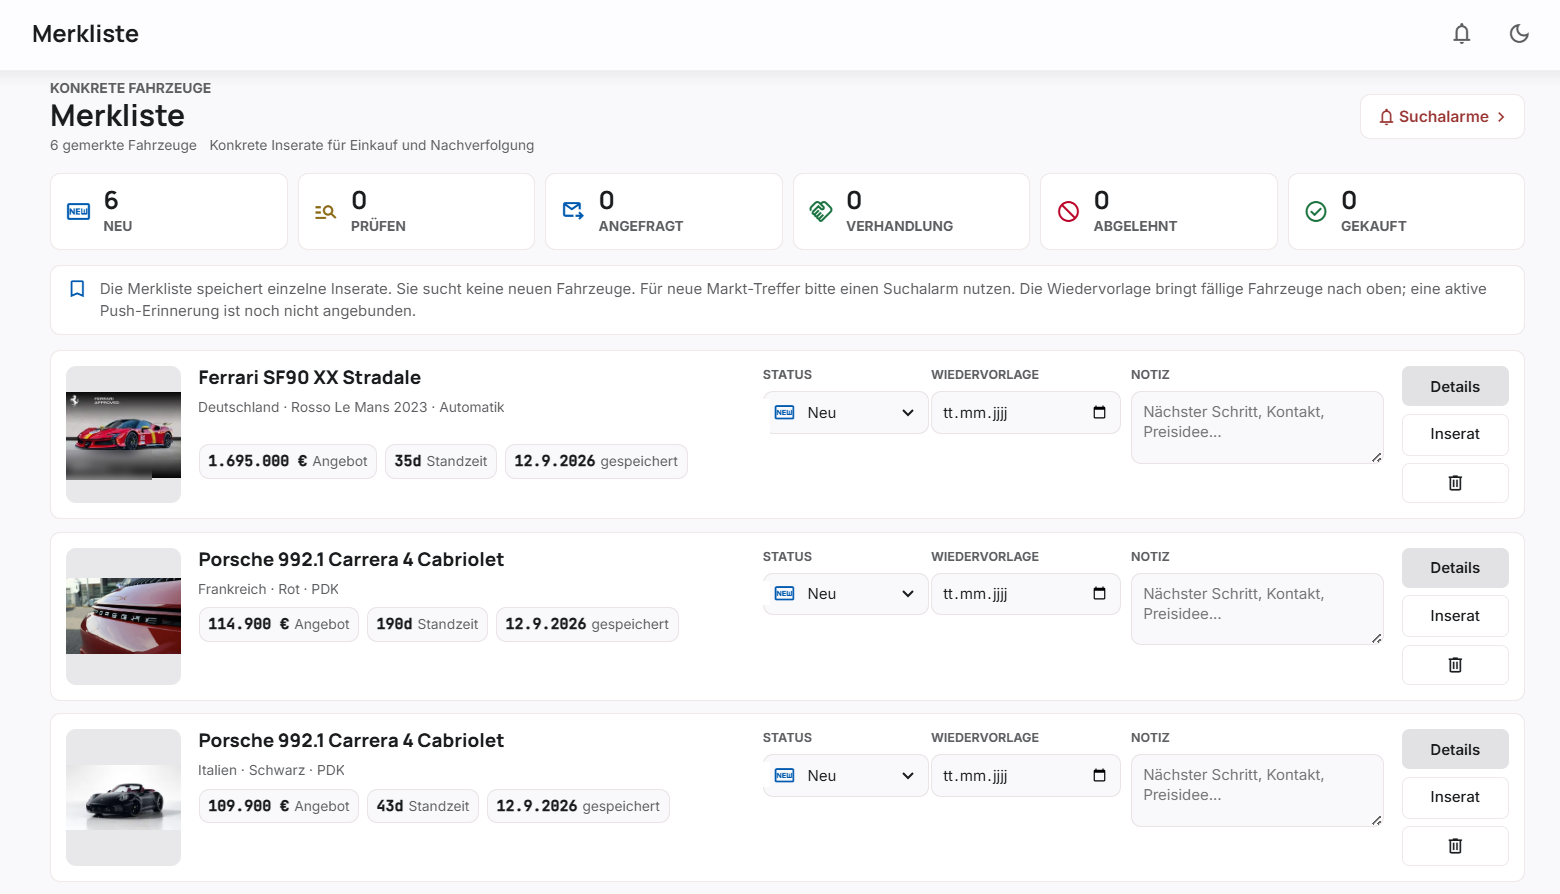Open the Inserat for Frankreich Porsche

[x=1455, y=616]
